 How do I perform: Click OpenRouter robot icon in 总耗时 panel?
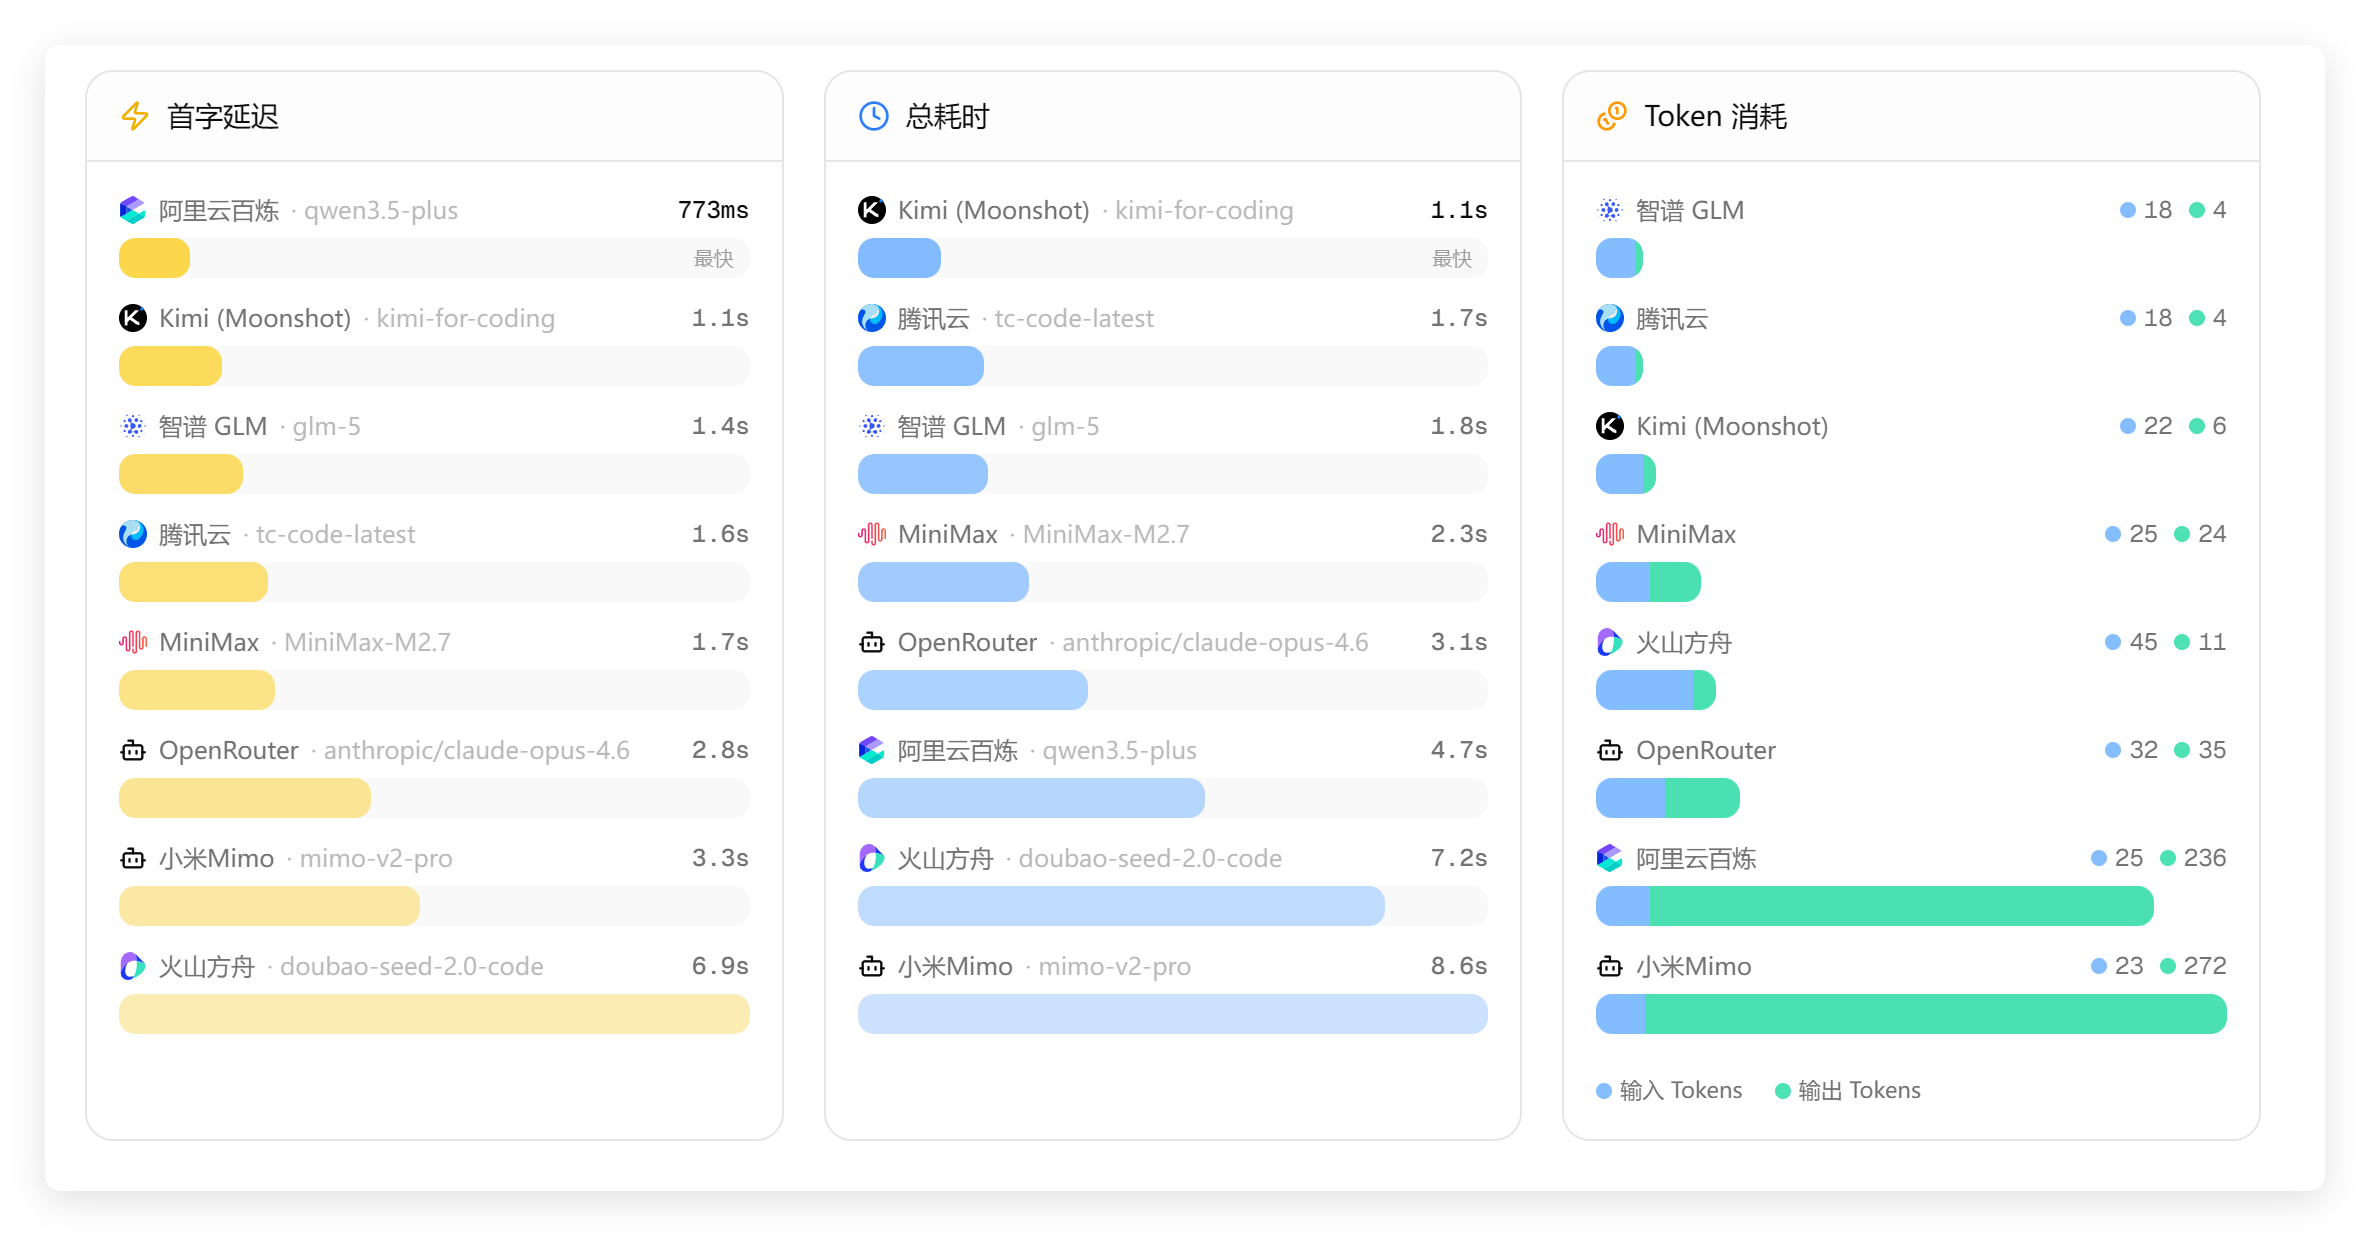click(872, 642)
